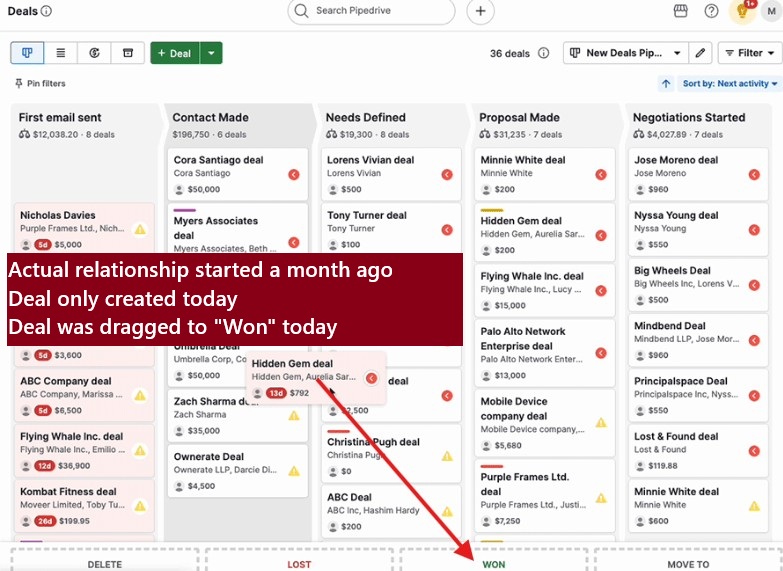Click overdue icon on Lost & Found deal

pyautogui.click(x=754, y=451)
